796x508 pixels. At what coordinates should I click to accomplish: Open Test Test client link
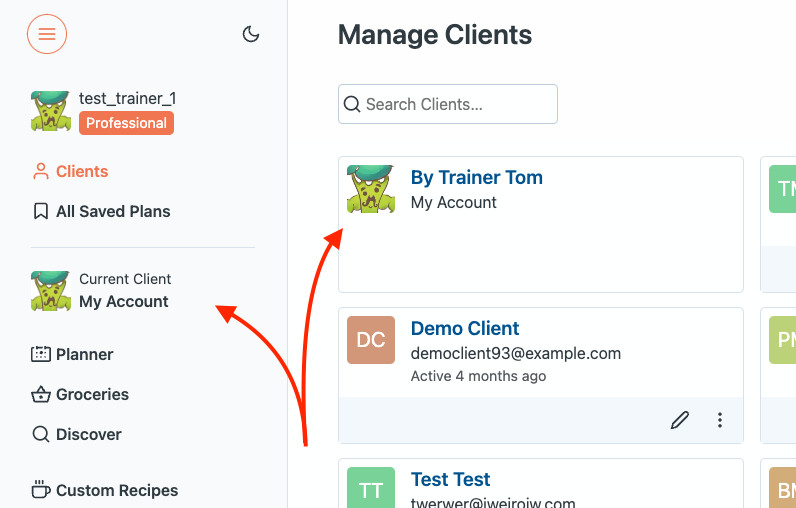click(450, 480)
